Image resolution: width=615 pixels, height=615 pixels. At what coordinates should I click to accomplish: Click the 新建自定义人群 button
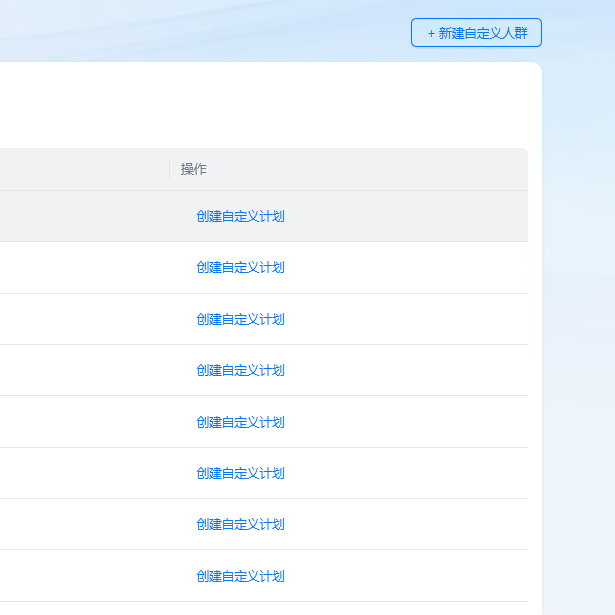point(476,33)
